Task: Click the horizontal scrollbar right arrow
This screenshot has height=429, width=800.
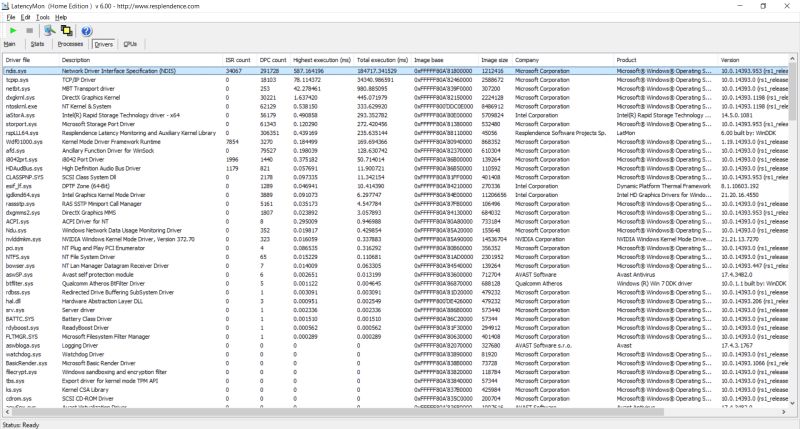Action: 784,412
